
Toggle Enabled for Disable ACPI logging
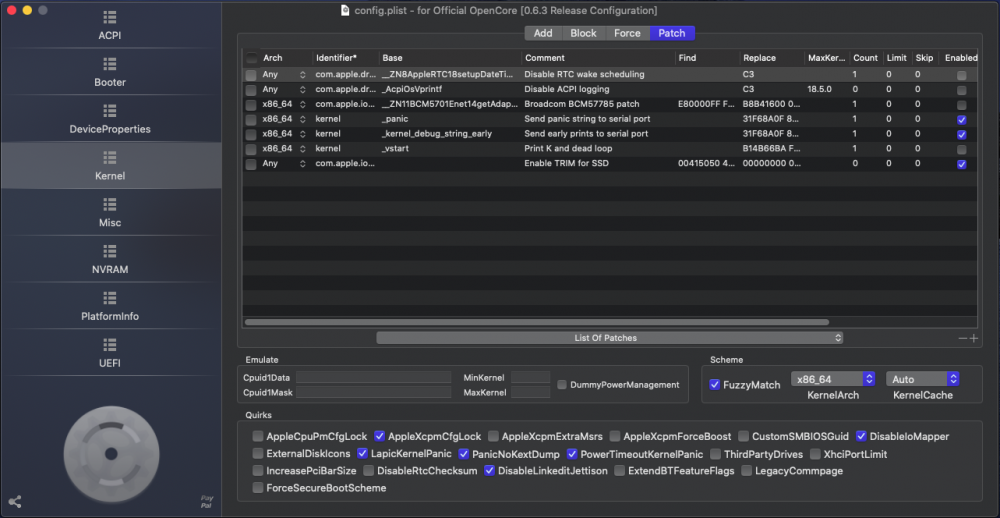pos(962,90)
